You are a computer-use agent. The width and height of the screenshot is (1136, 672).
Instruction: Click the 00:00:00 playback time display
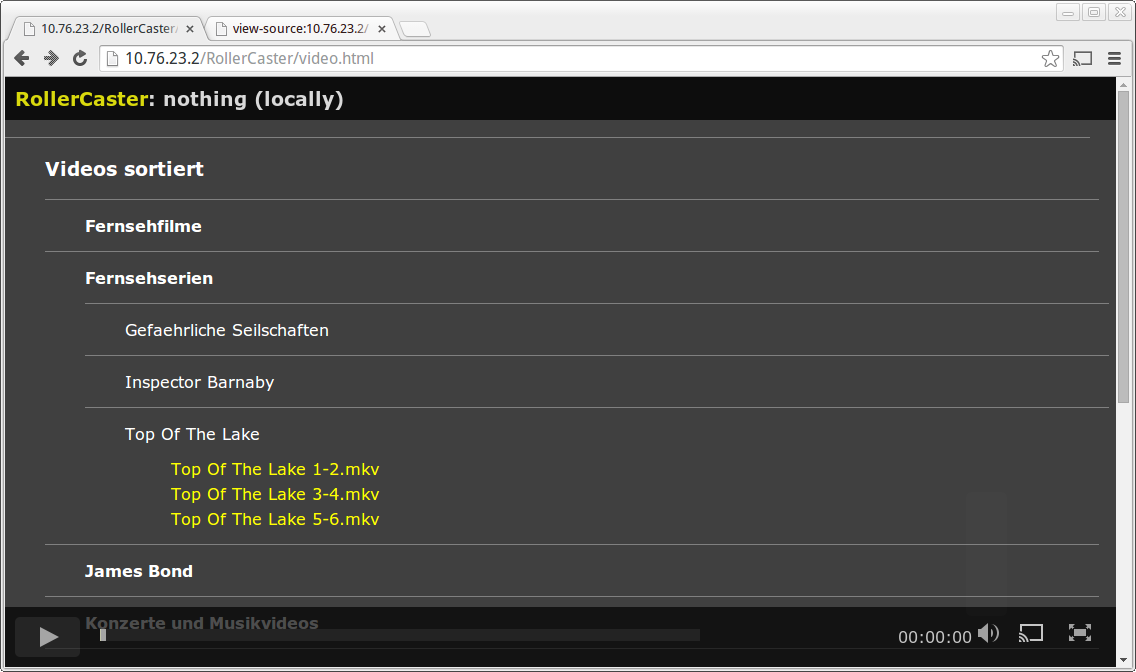935,637
